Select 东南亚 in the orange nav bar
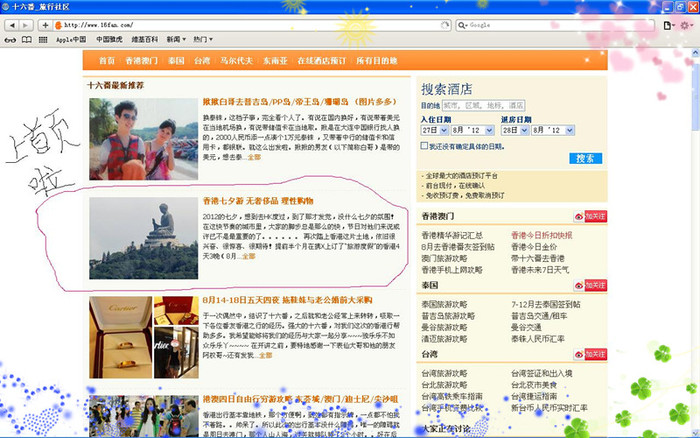This screenshot has width=700, height=438. (275, 61)
